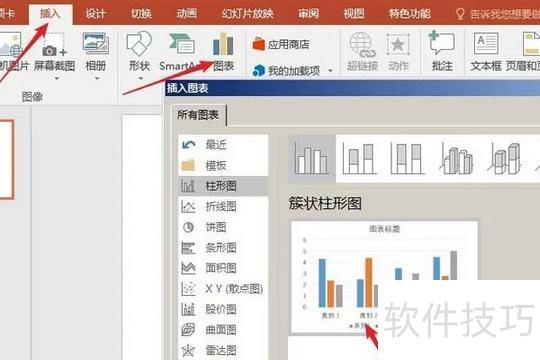The height and width of the screenshot is (360, 540).
Task: Click the Photo Album (相册) icon
Action: (95, 44)
